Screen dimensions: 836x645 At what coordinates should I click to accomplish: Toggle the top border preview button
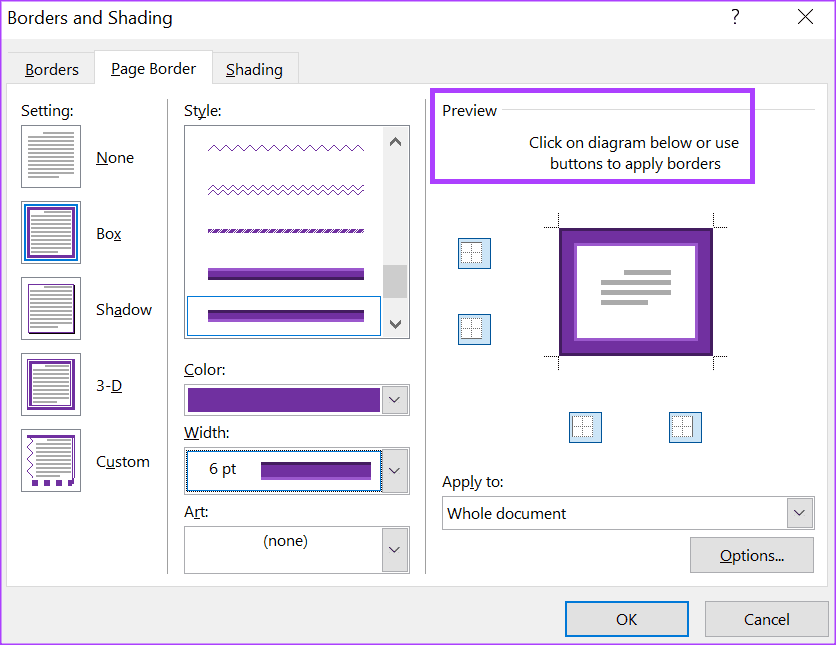pyautogui.click(x=474, y=253)
